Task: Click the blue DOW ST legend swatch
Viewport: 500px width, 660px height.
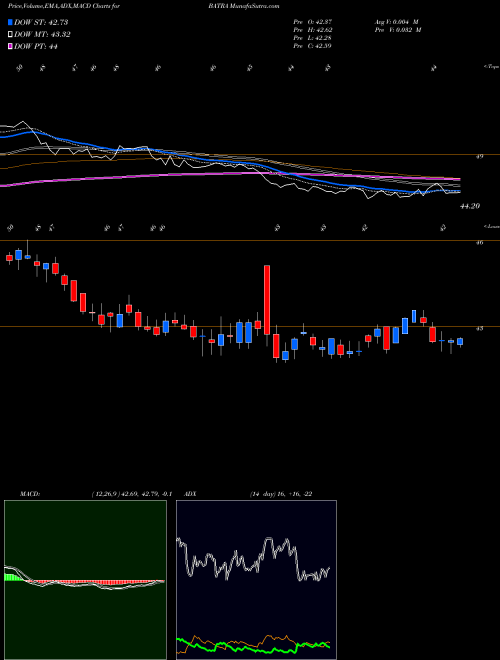Action: pyautogui.click(x=10, y=22)
